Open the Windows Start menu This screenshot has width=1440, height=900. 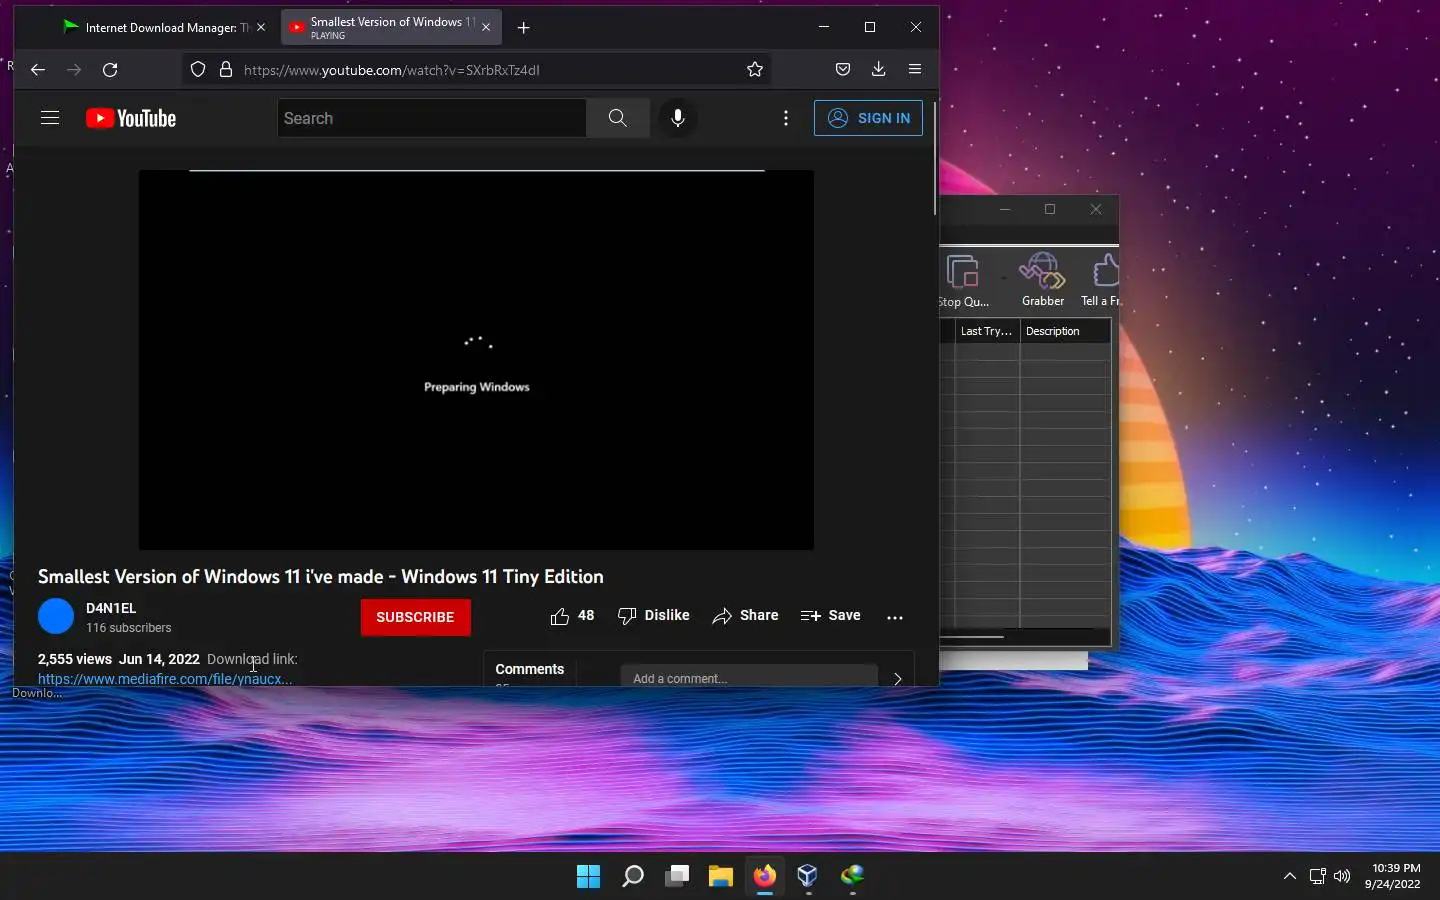point(589,876)
